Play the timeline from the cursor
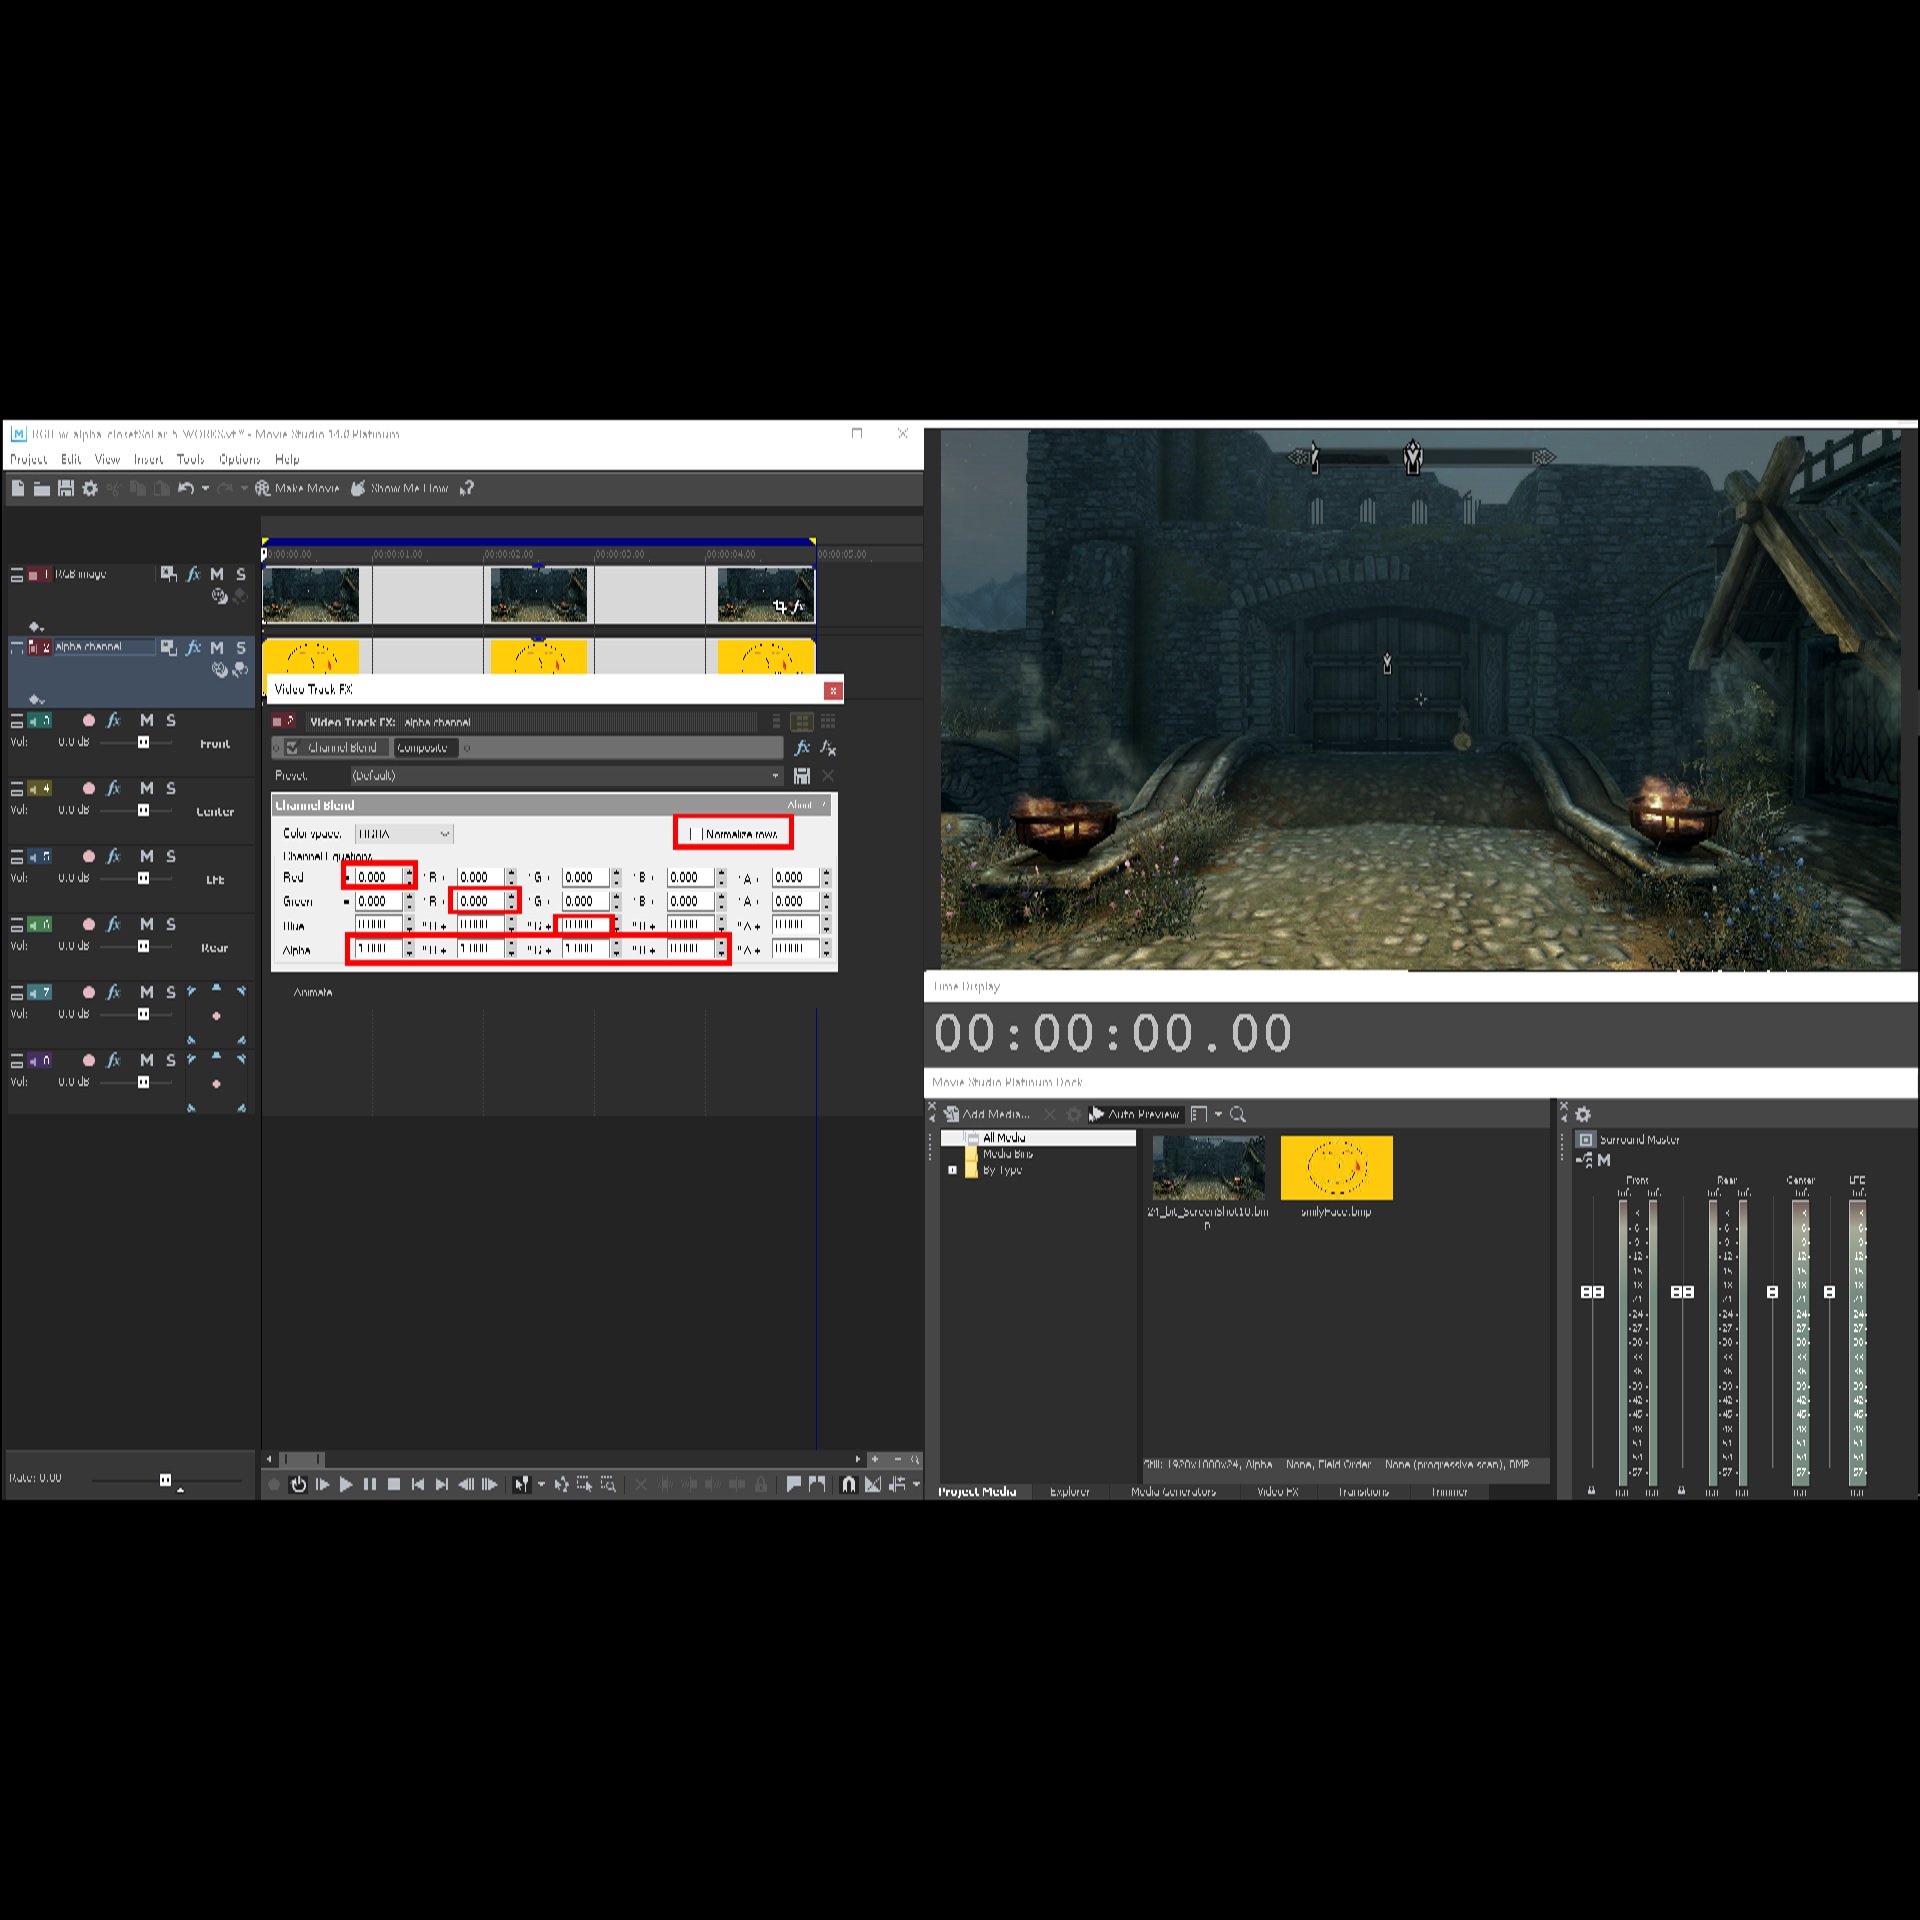Image resolution: width=1920 pixels, height=1920 pixels. pos(346,1484)
